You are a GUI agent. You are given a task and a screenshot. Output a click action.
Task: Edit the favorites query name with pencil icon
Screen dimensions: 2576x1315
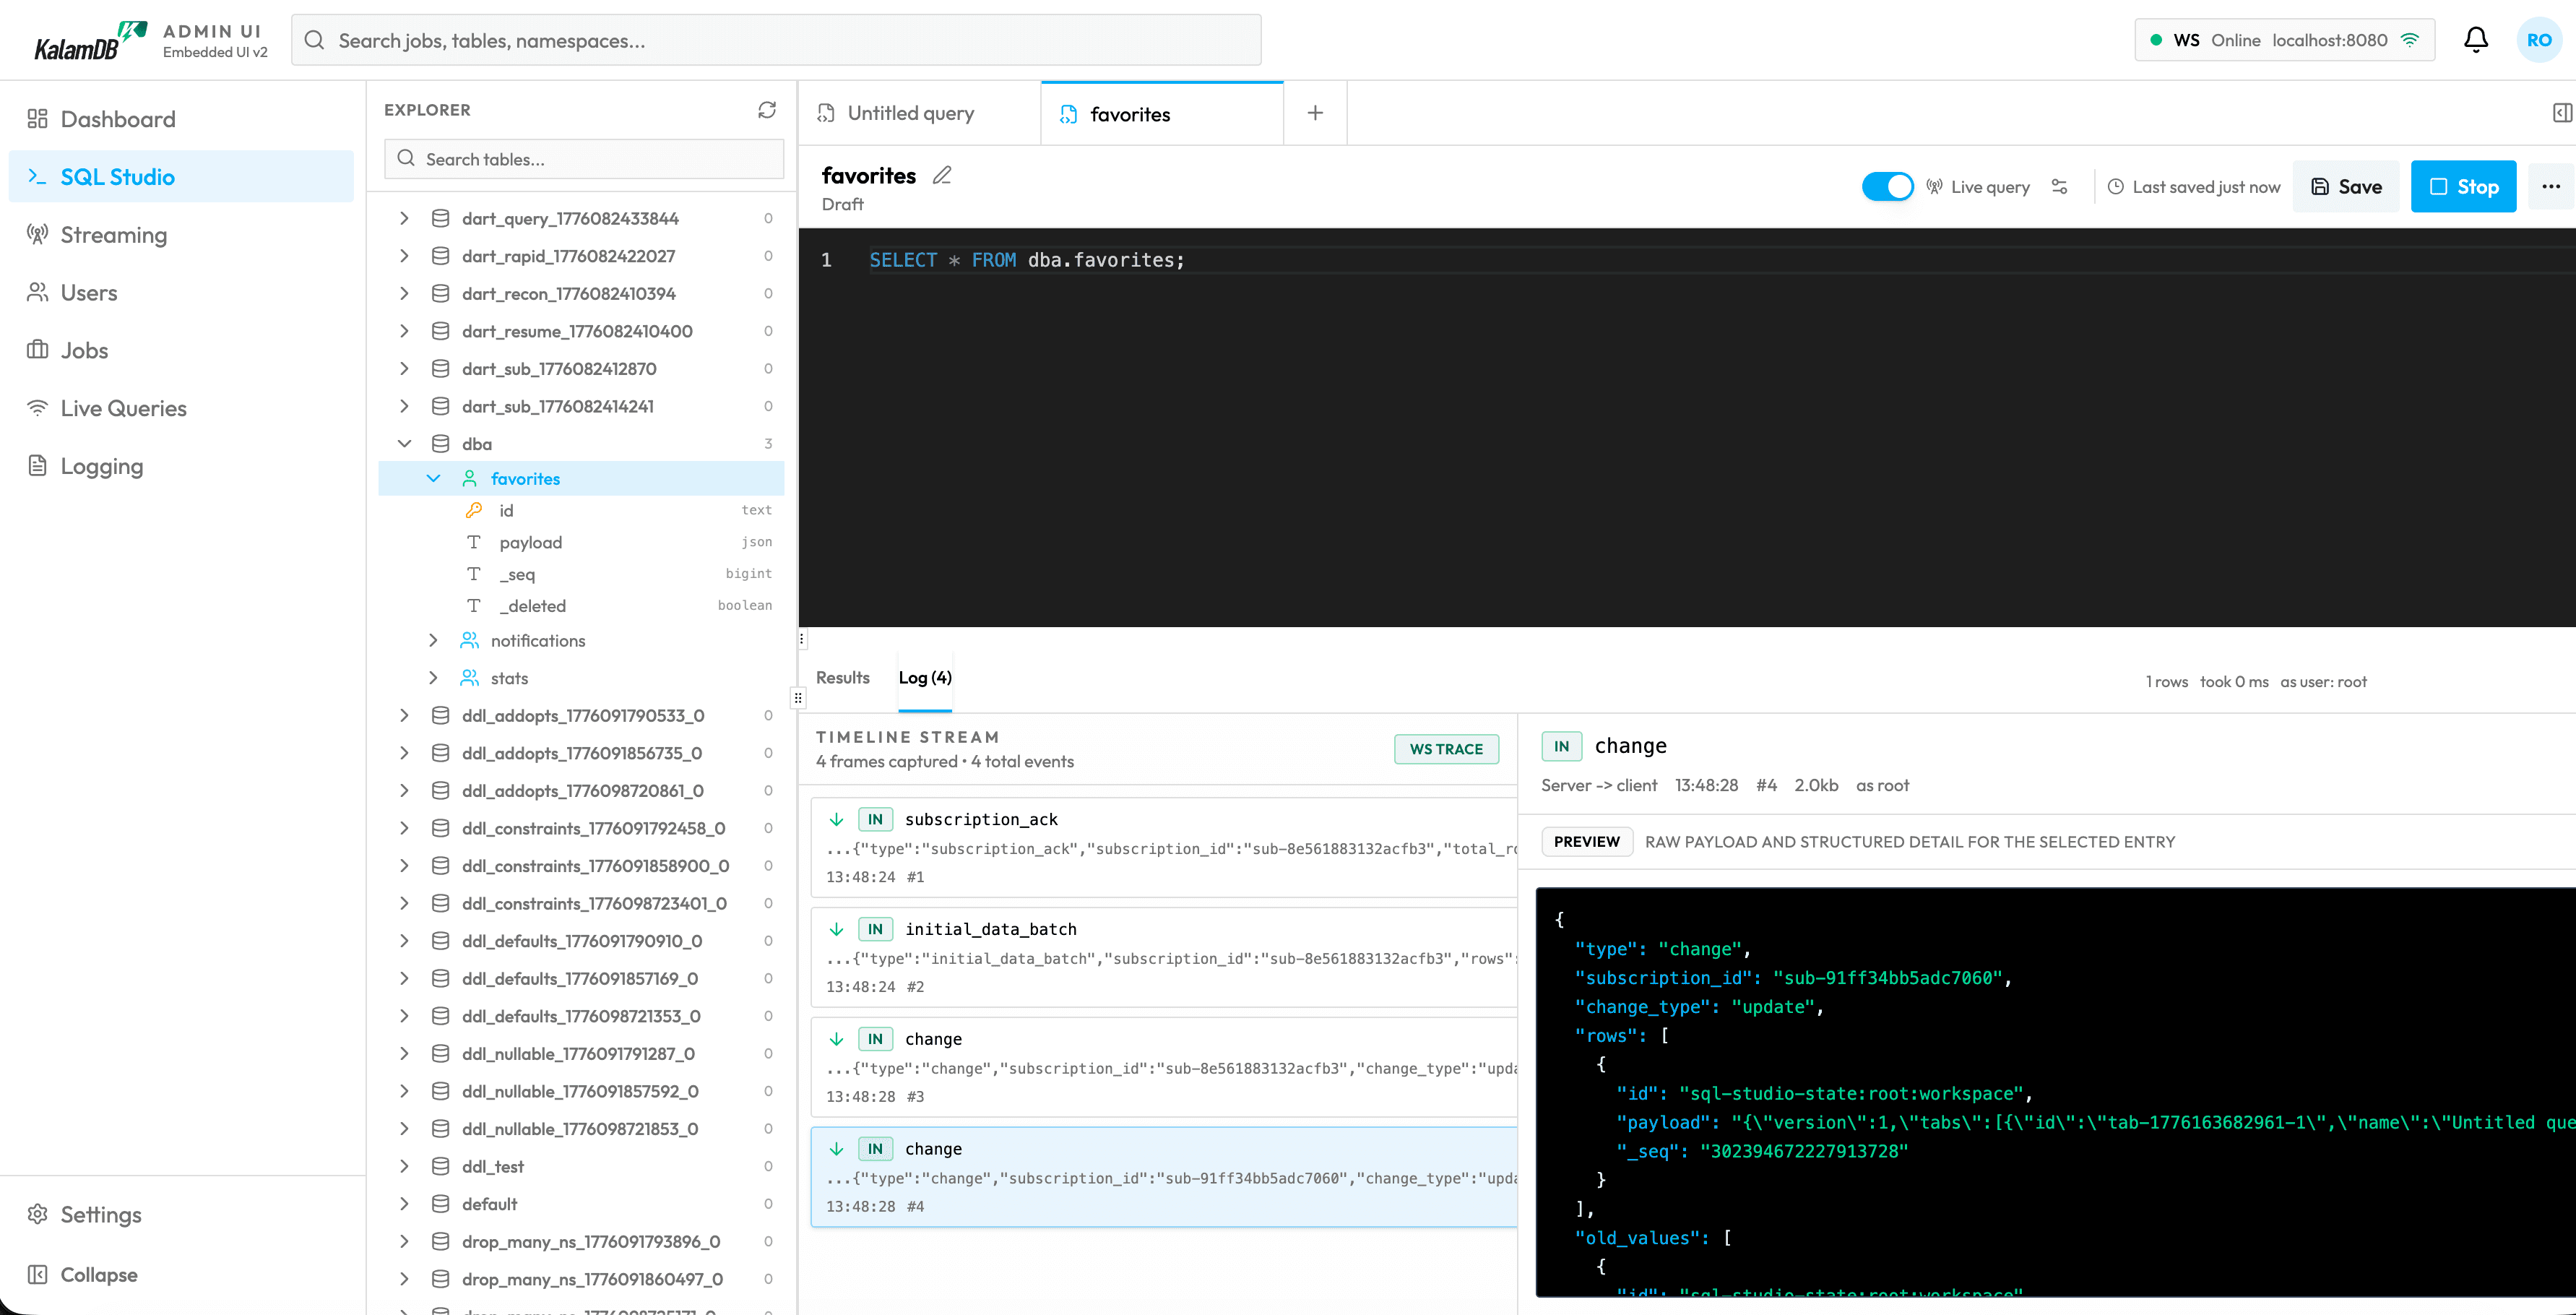point(941,174)
